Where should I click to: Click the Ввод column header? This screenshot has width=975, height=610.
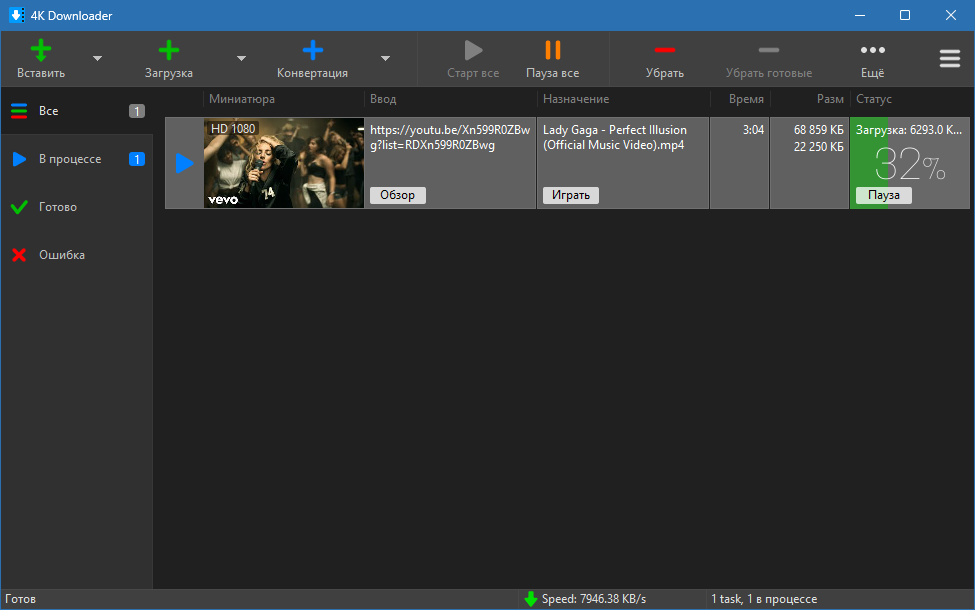coord(383,99)
